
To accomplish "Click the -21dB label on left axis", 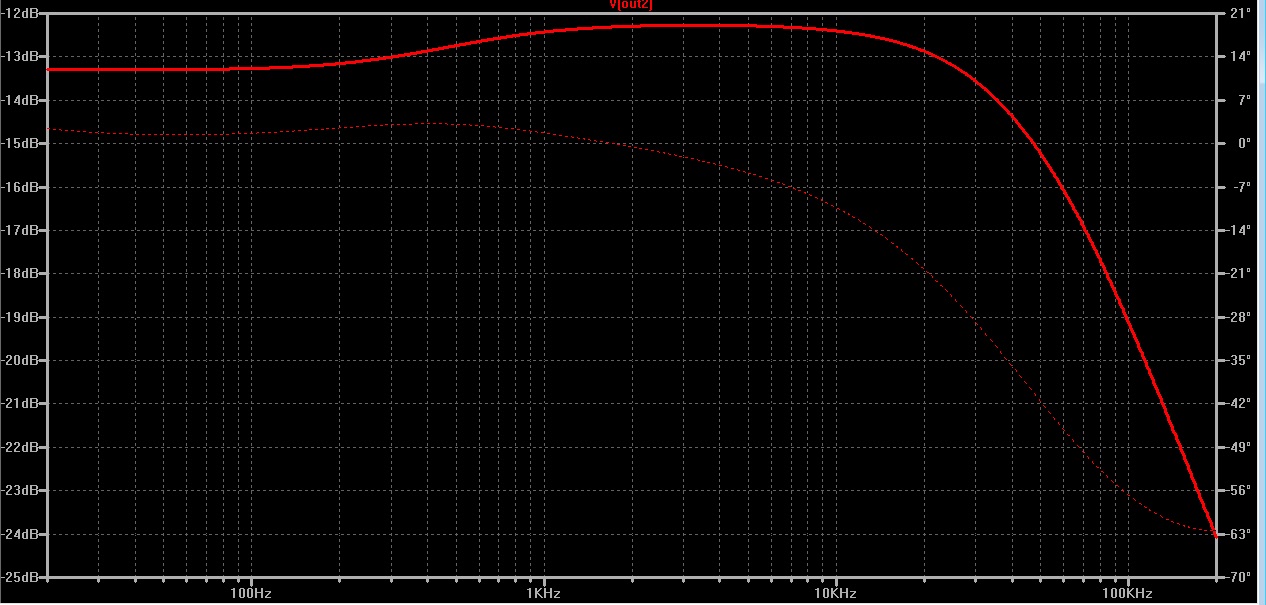I will 20,403.
